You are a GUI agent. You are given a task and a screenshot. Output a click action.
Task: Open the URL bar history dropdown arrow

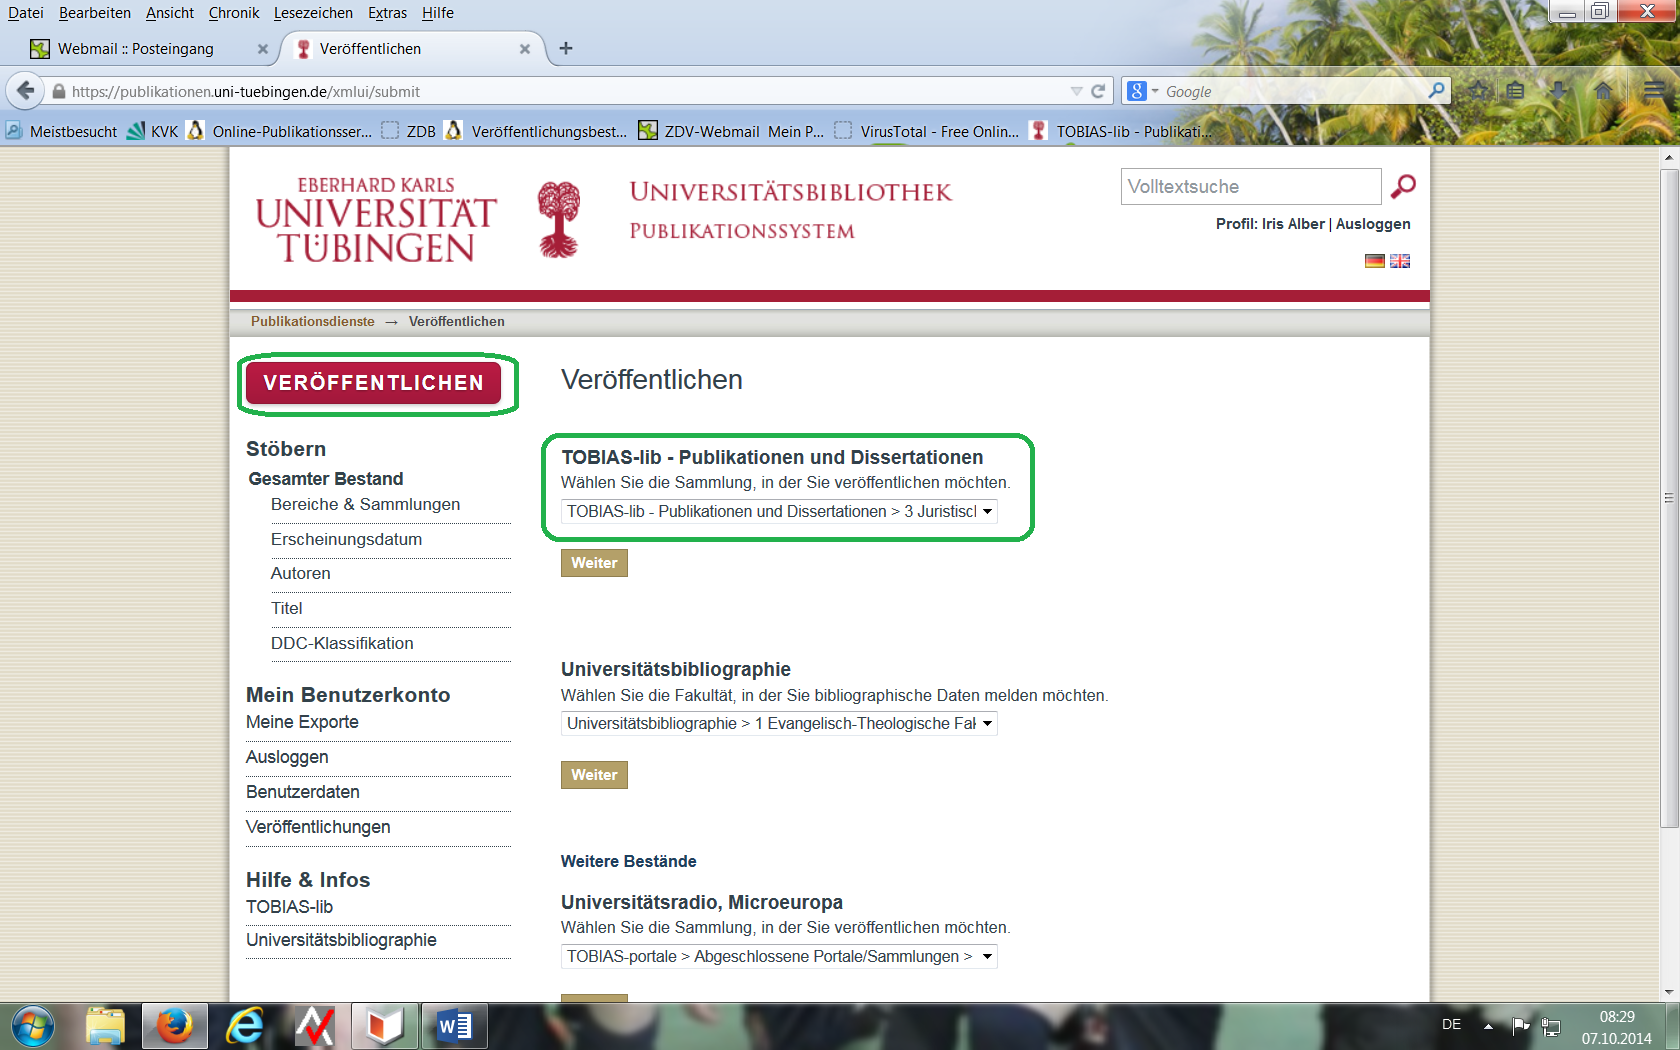click(1076, 91)
